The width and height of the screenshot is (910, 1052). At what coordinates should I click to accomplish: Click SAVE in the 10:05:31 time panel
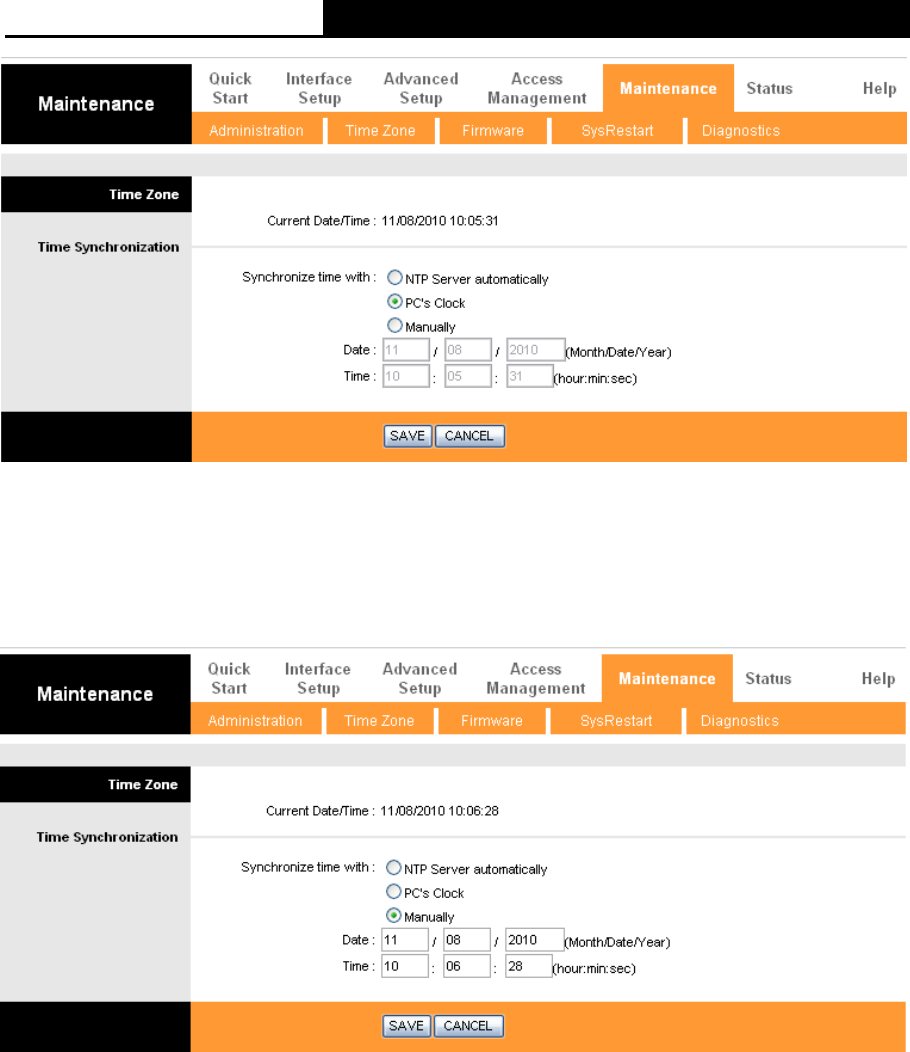coord(407,436)
